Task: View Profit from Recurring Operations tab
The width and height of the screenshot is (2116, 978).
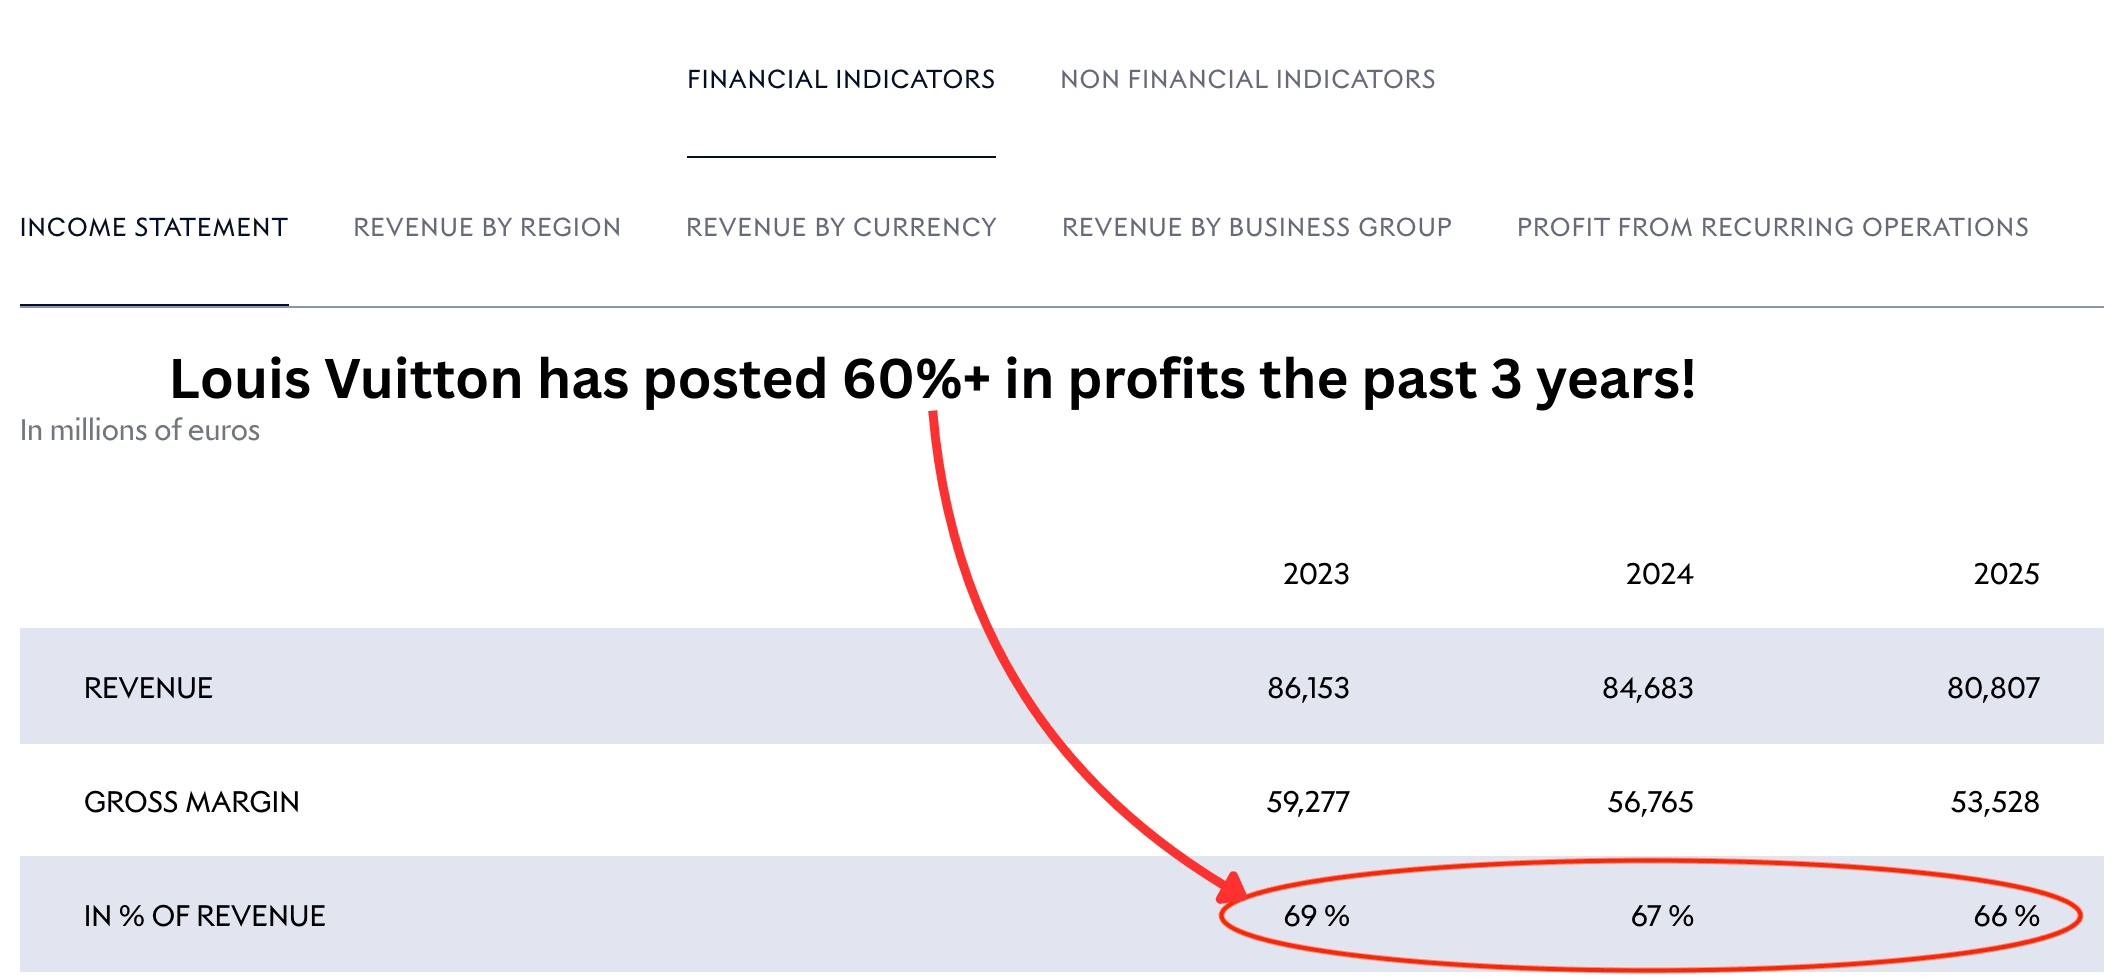Action: (1772, 228)
